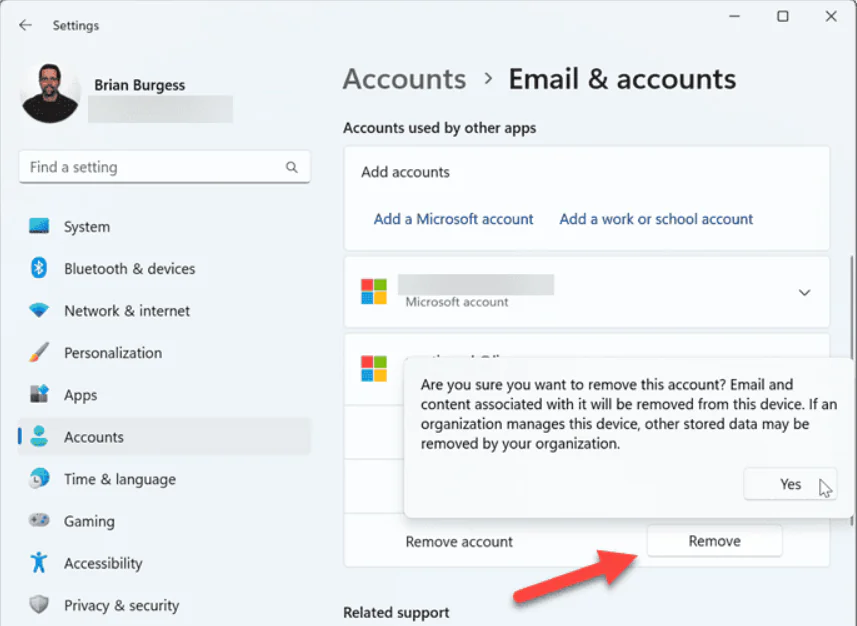
Task: Navigate to Accounts breadcrumb in header
Action: click(x=404, y=79)
